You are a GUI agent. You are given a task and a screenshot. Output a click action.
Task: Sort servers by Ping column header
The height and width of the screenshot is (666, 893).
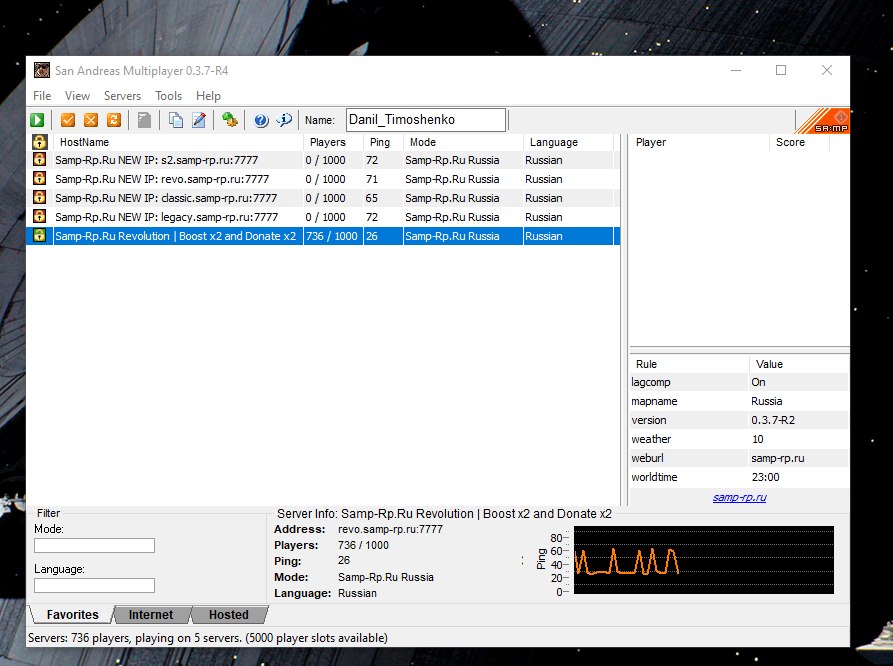383,142
